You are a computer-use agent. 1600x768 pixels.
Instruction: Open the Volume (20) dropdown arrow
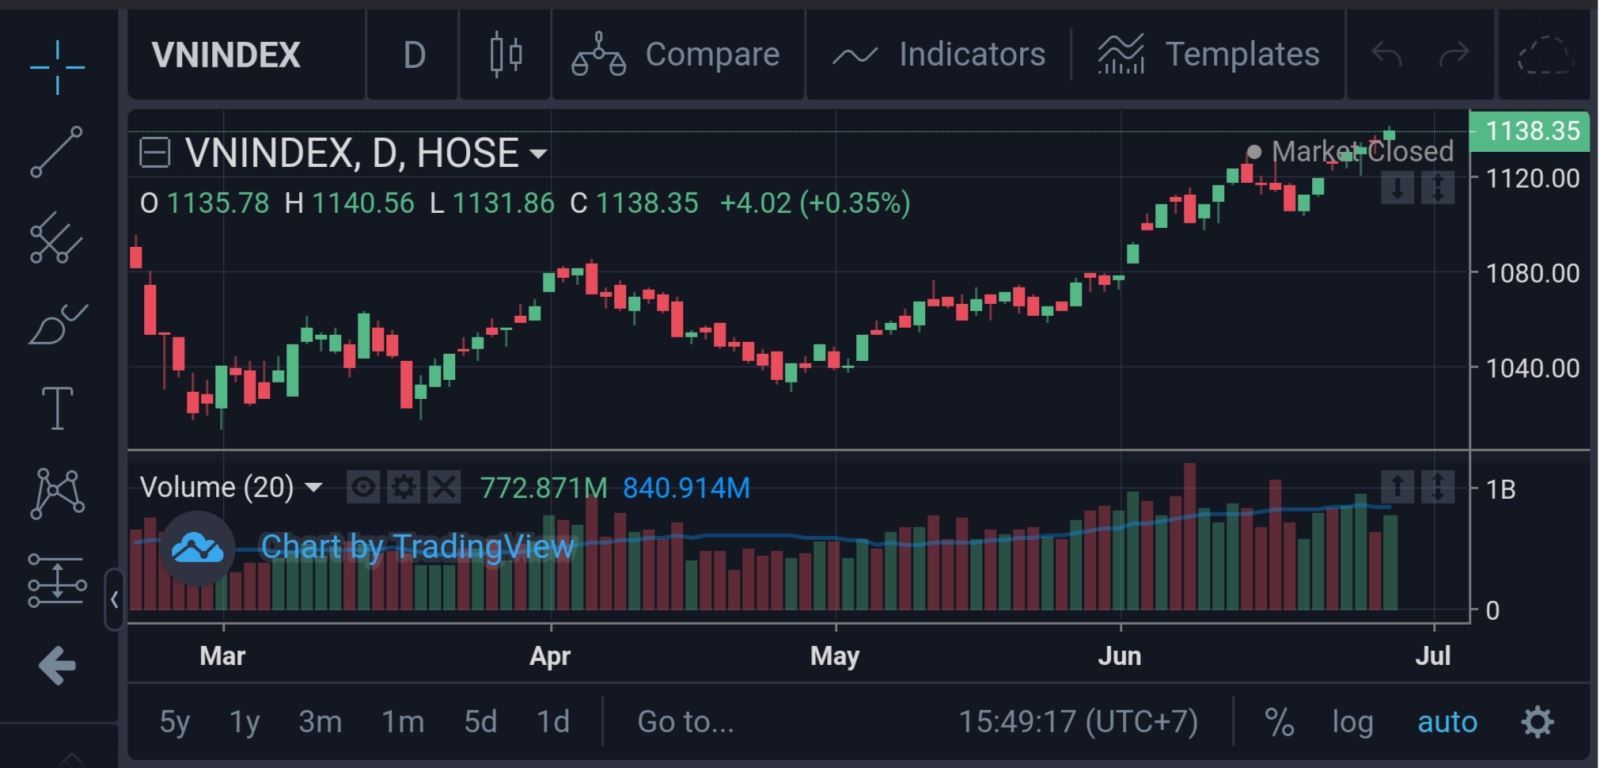tap(313, 488)
